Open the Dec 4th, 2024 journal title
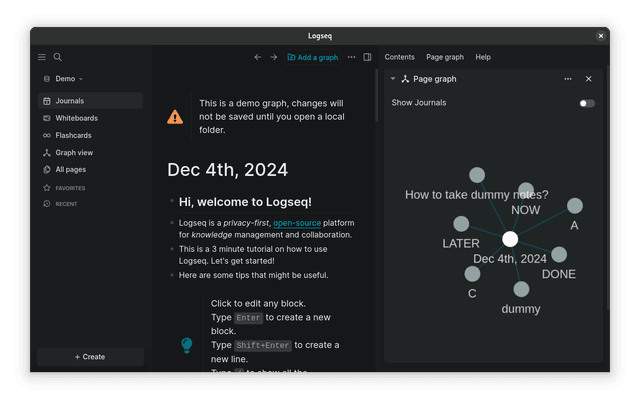Screen dimensions: 640x405 point(227,170)
